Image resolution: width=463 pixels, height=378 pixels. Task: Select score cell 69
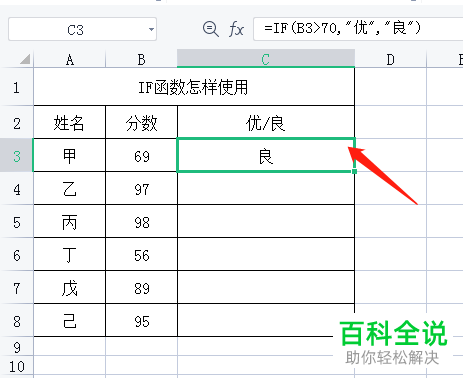coord(141,155)
